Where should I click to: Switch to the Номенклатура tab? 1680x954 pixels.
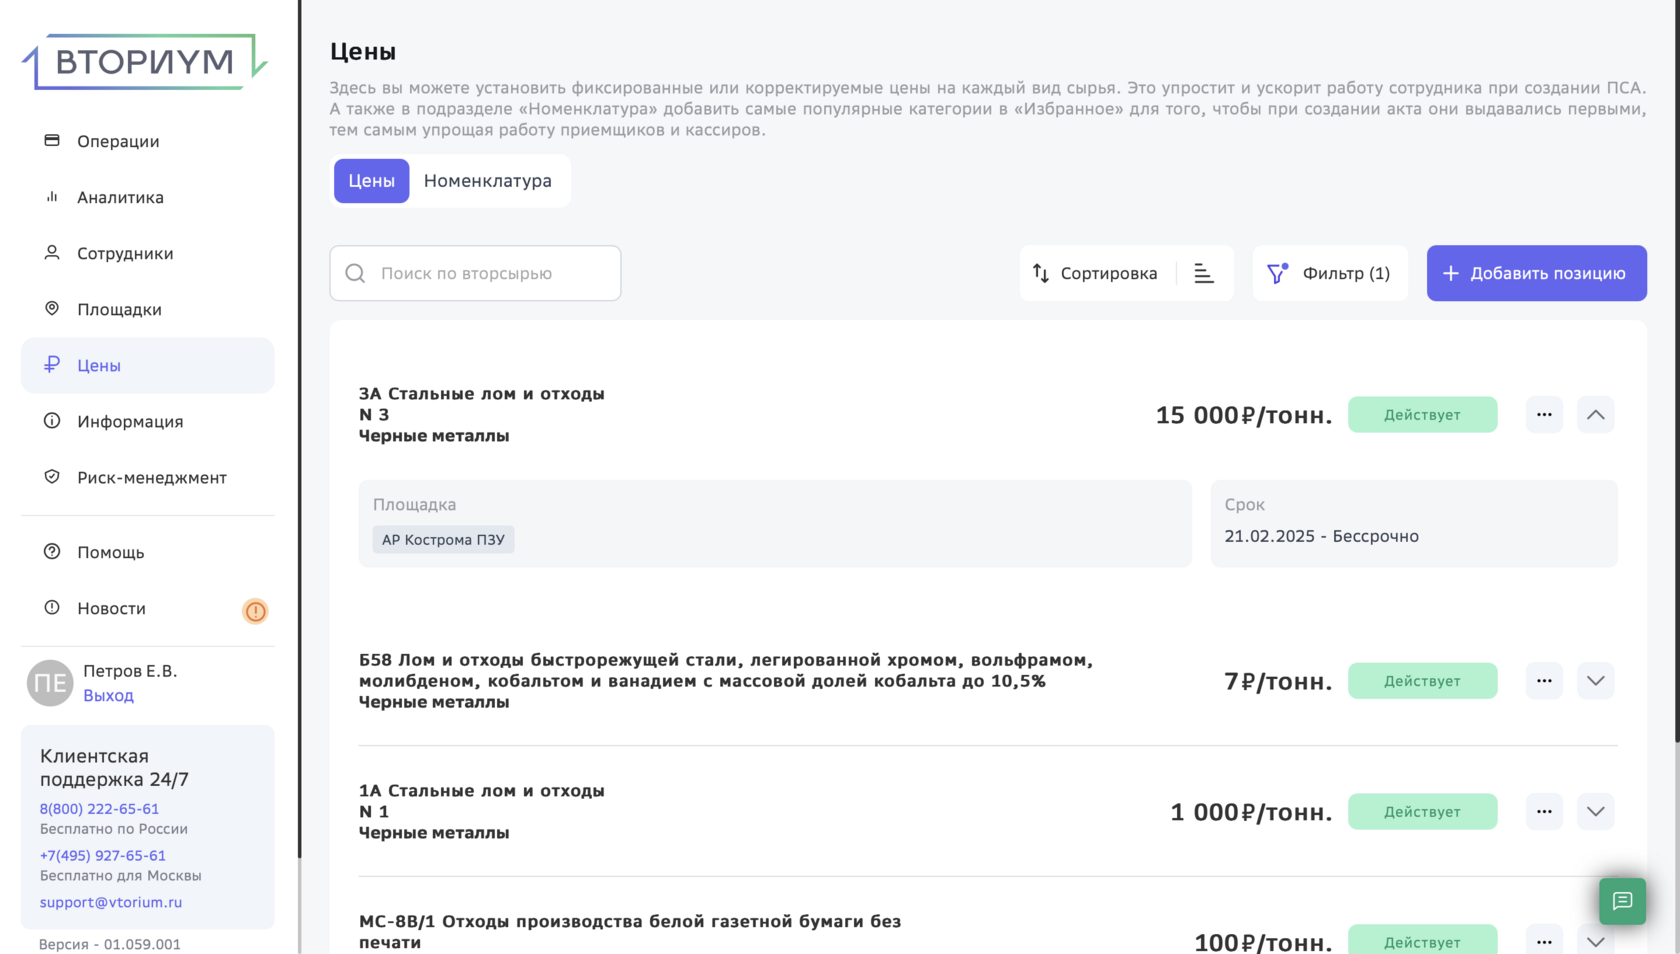tap(487, 181)
